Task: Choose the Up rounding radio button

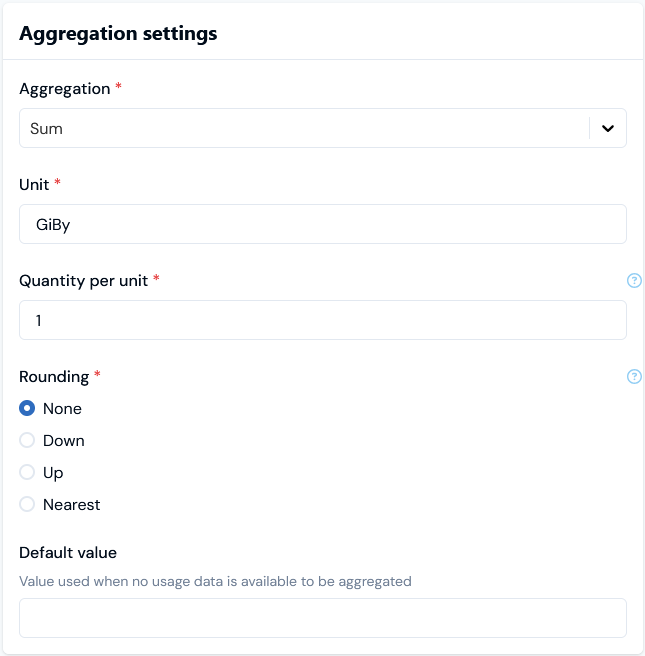Action: pos(27,472)
